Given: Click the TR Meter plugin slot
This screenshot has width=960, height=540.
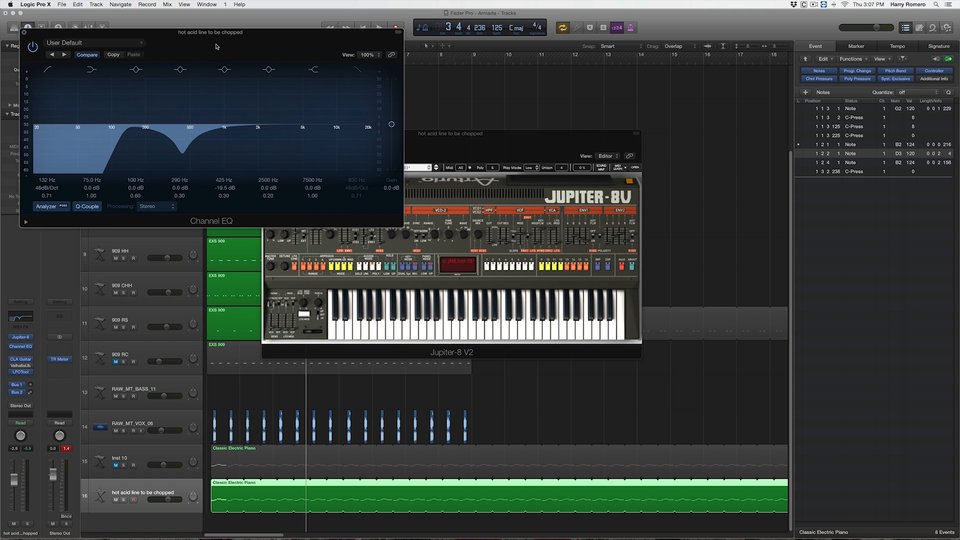Looking at the screenshot, I should point(59,359).
